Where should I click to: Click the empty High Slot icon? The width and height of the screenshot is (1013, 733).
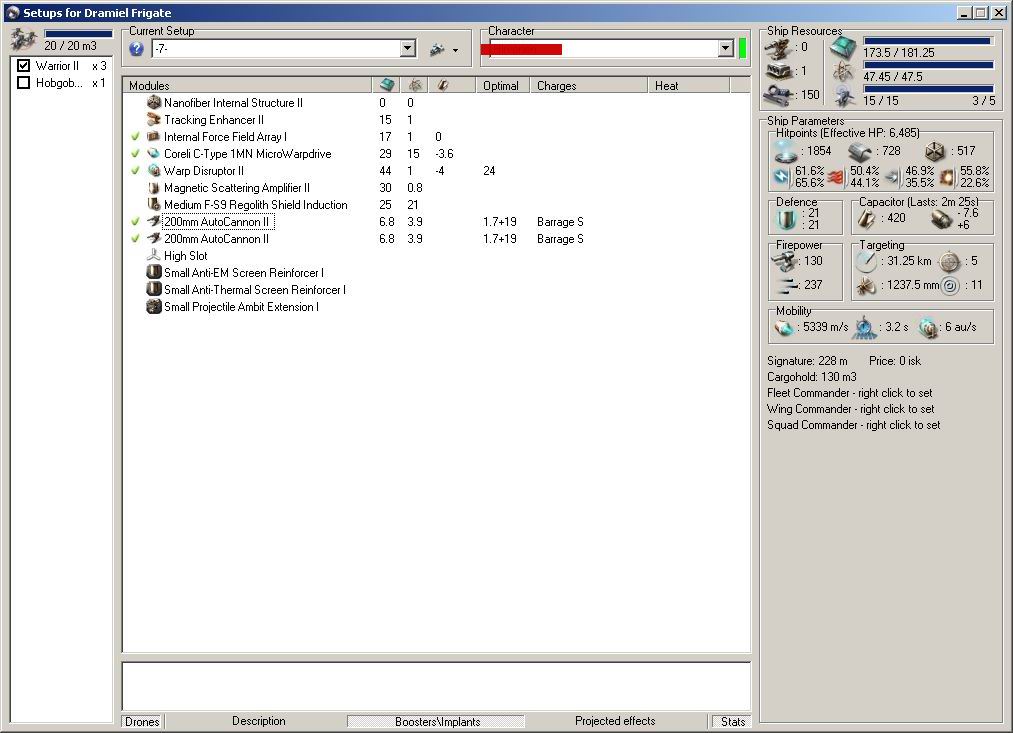pos(154,256)
